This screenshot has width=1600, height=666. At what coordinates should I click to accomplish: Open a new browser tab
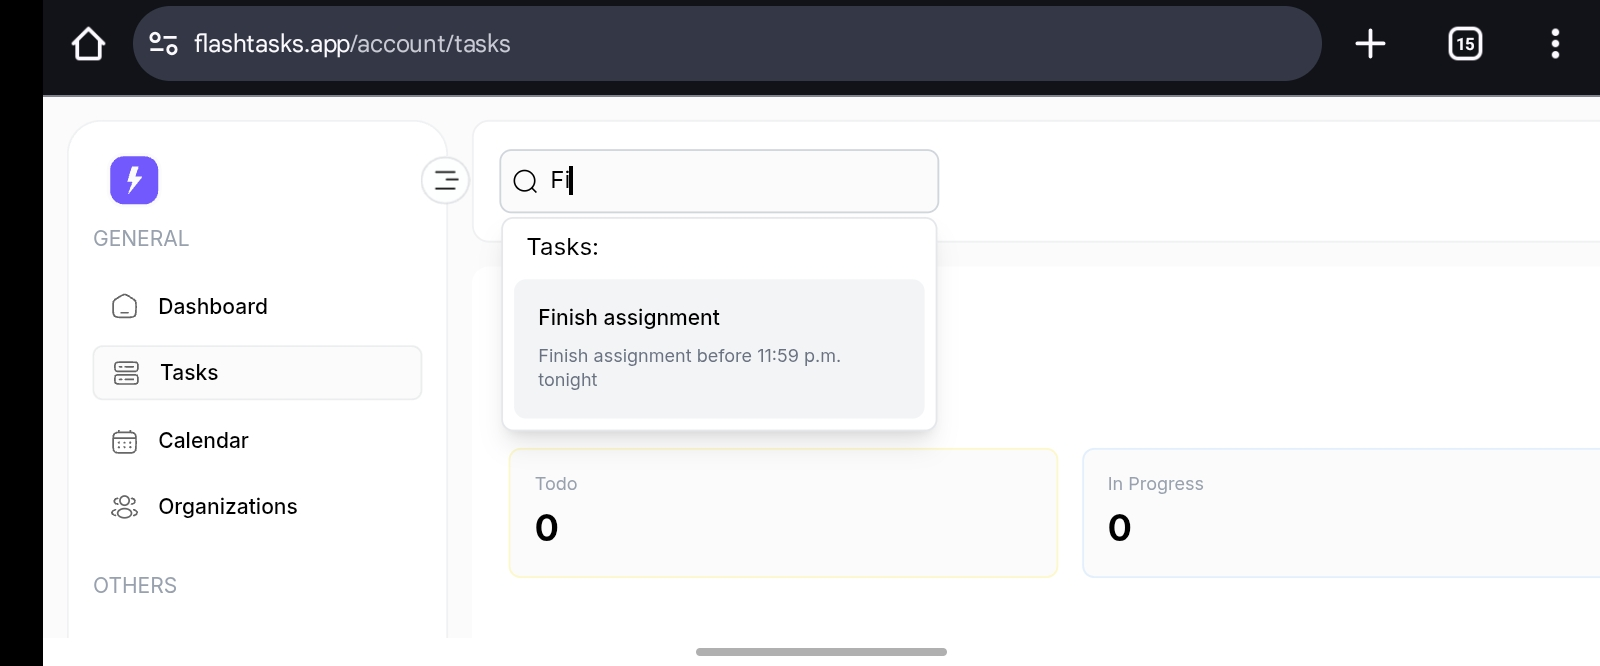pos(1370,43)
